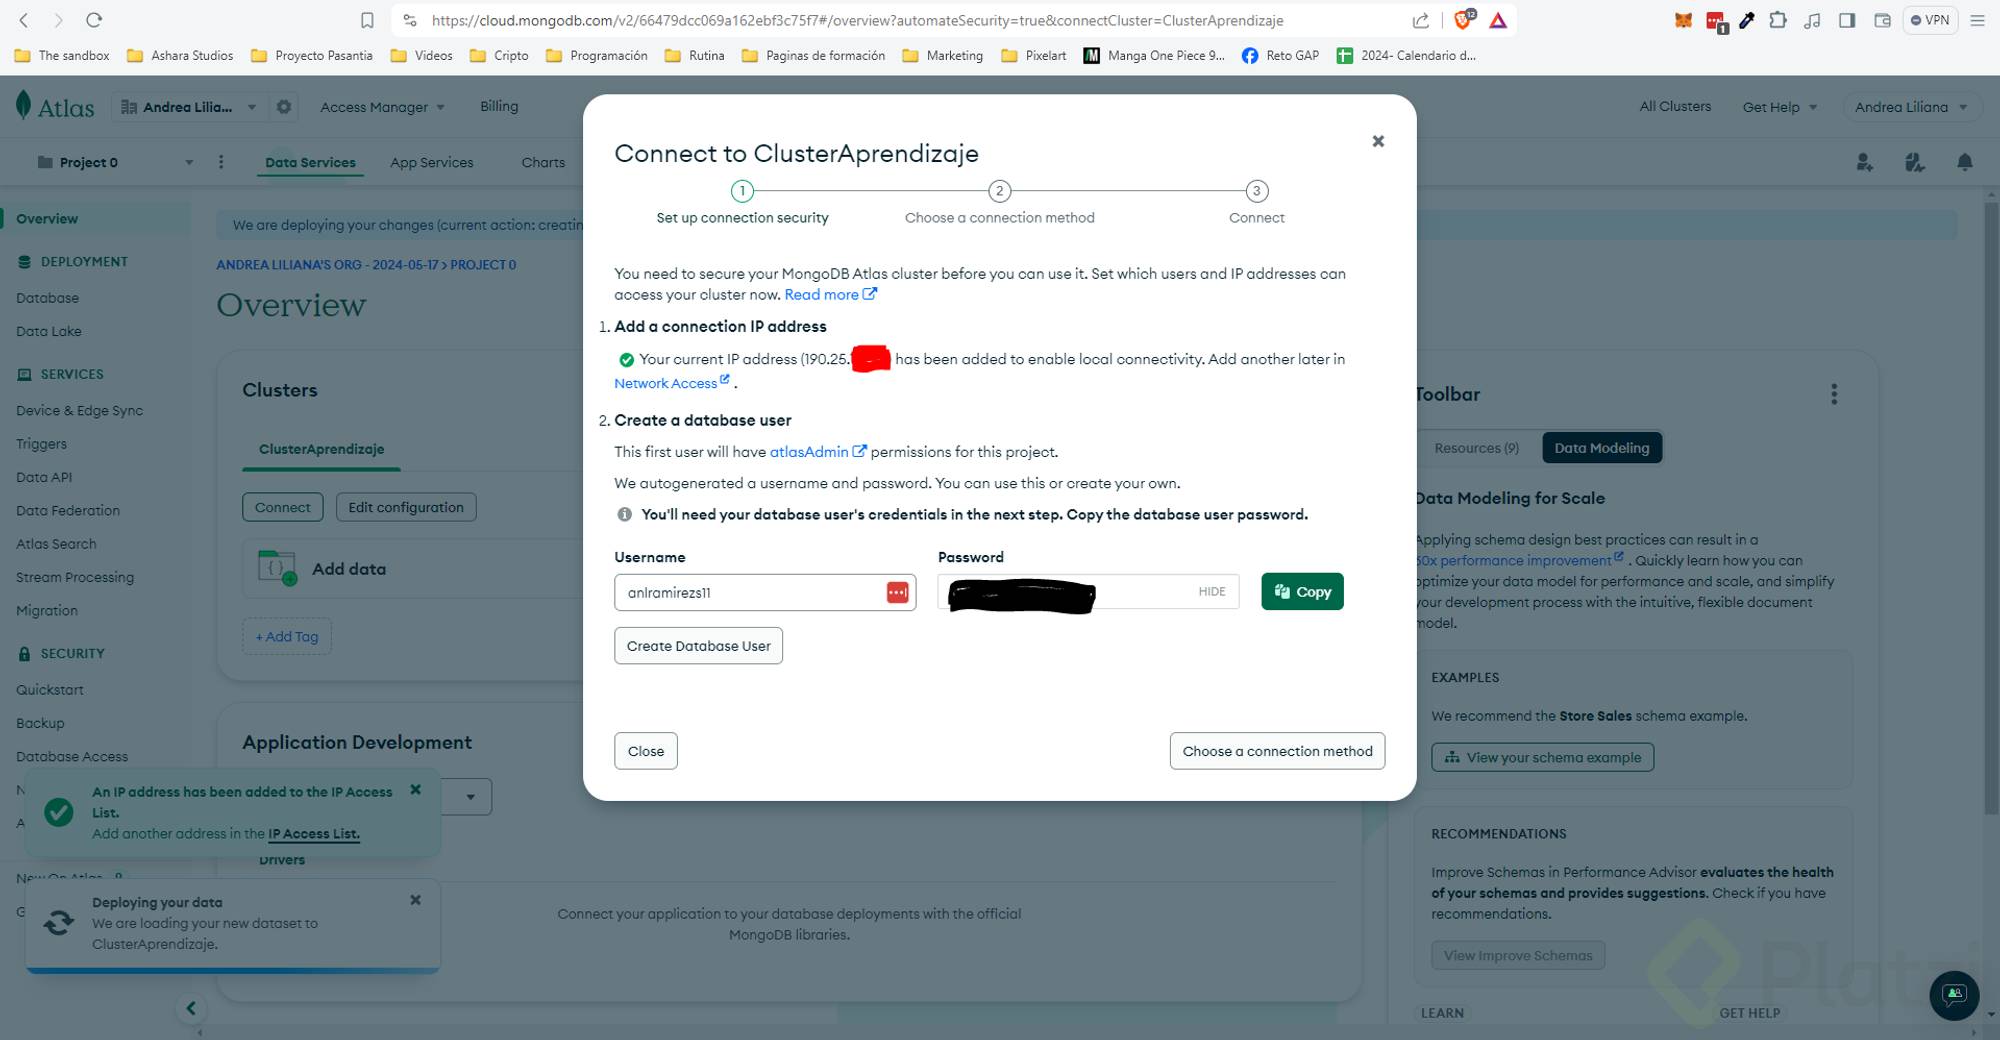Open the project activity feed icon

(1915, 162)
